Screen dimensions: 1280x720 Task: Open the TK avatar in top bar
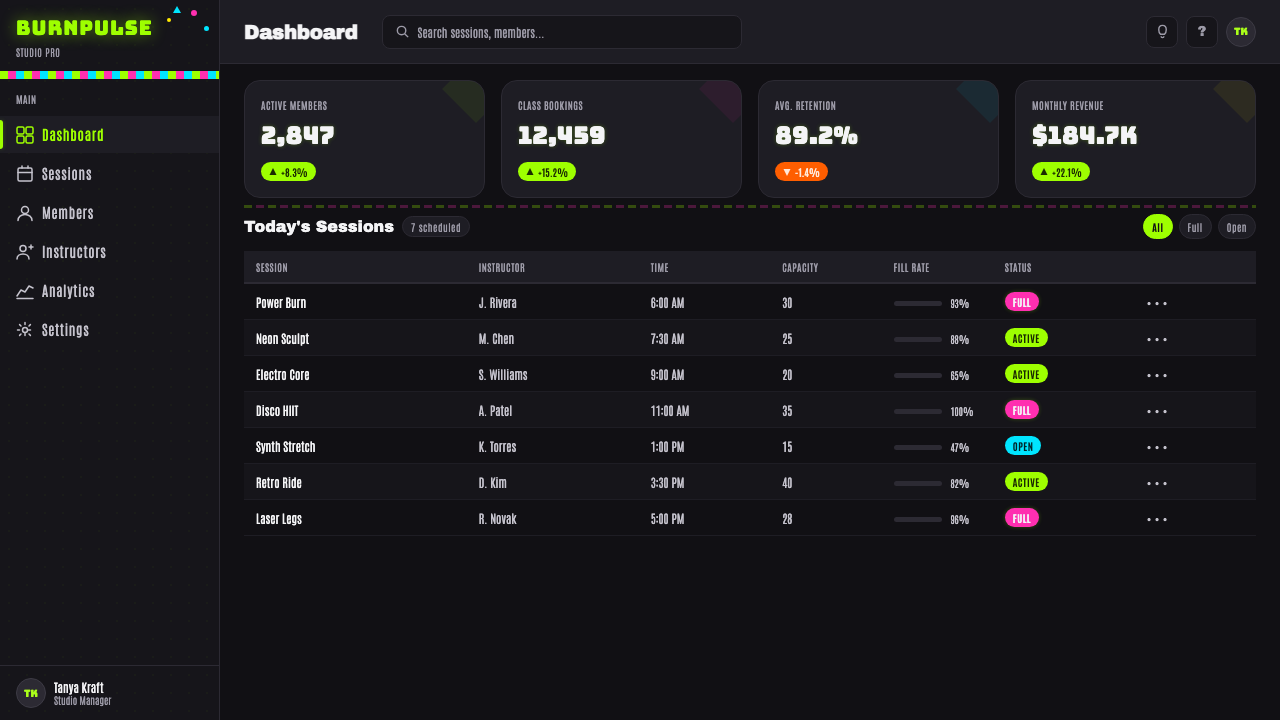[1241, 32]
